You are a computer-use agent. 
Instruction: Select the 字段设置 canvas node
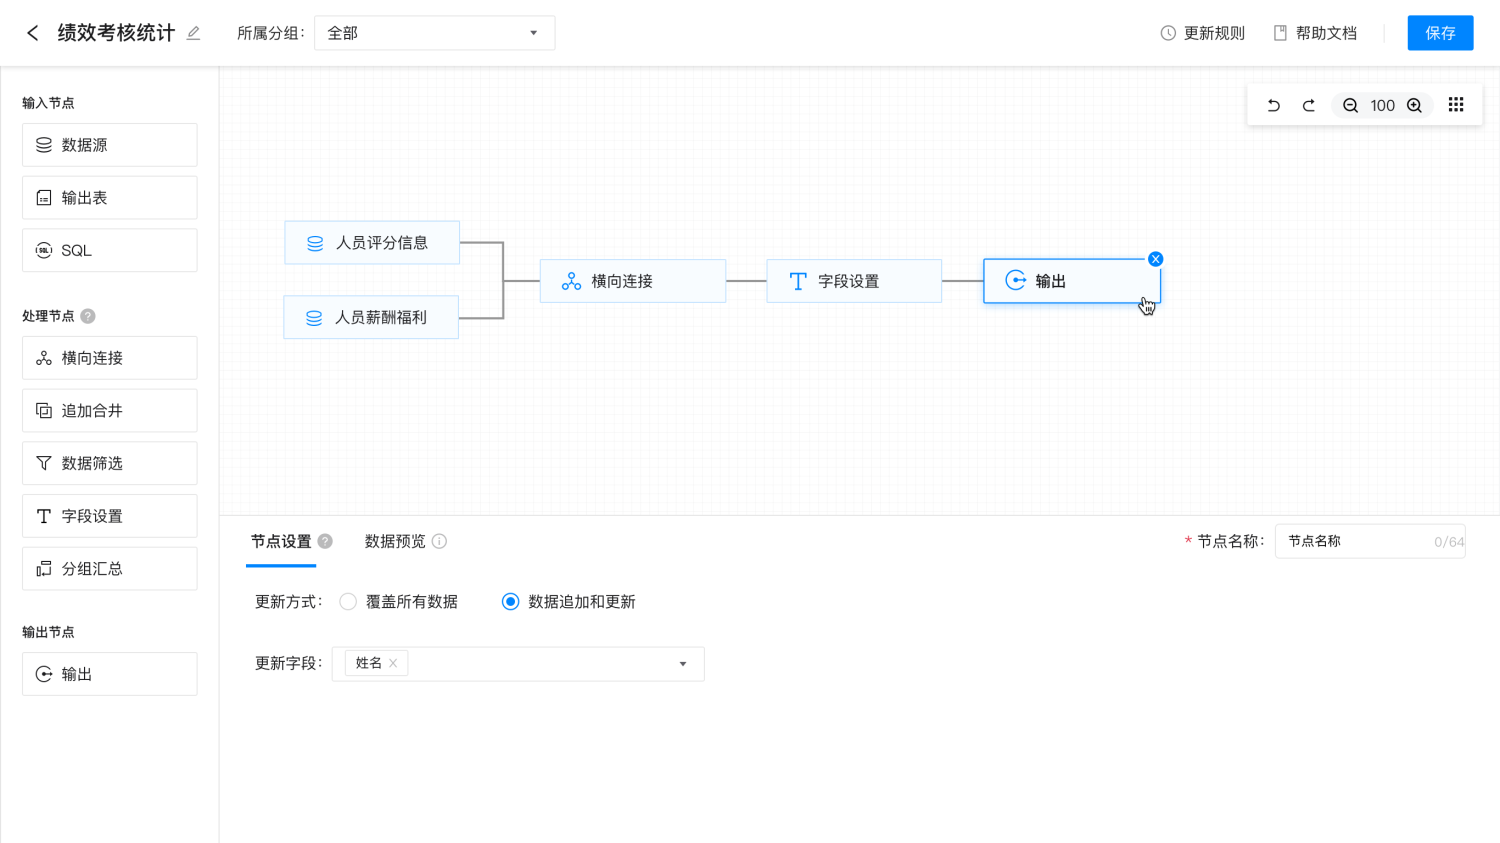[x=854, y=281]
